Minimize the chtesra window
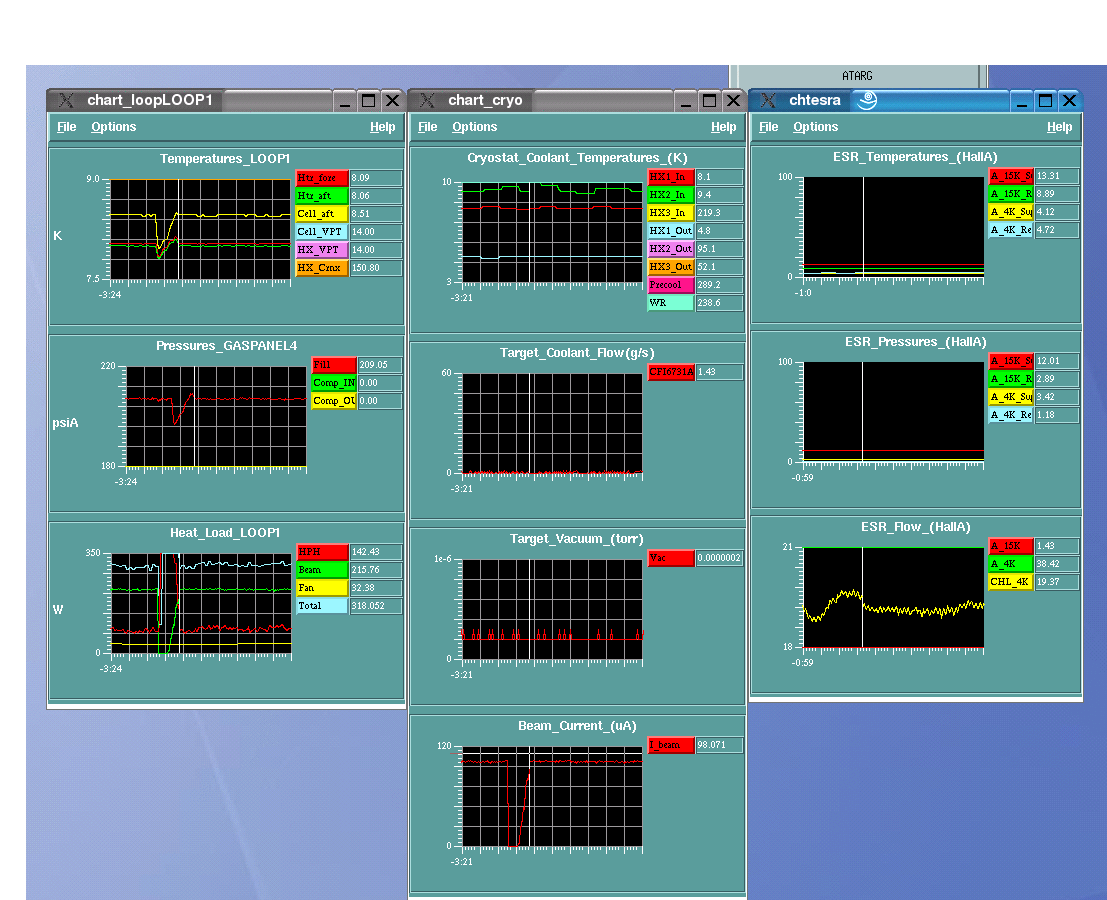This screenshot has height=900, width=1107. coord(1022,101)
